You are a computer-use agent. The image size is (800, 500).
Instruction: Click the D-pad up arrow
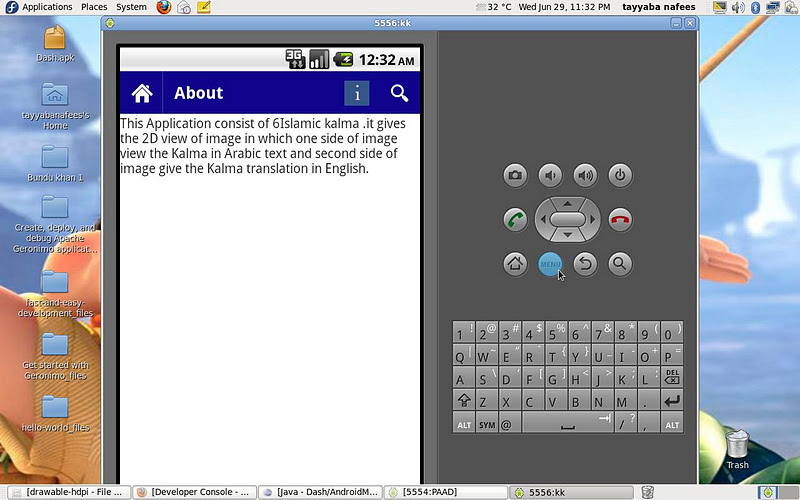(x=567, y=204)
